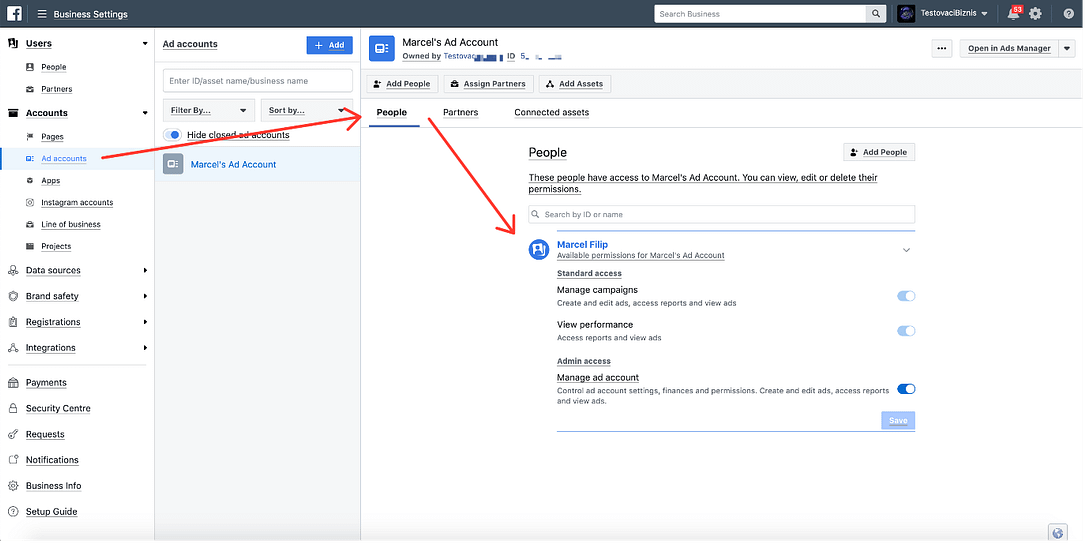
Task: Click the Notifications sidebar icon
Action: [13, 460]
